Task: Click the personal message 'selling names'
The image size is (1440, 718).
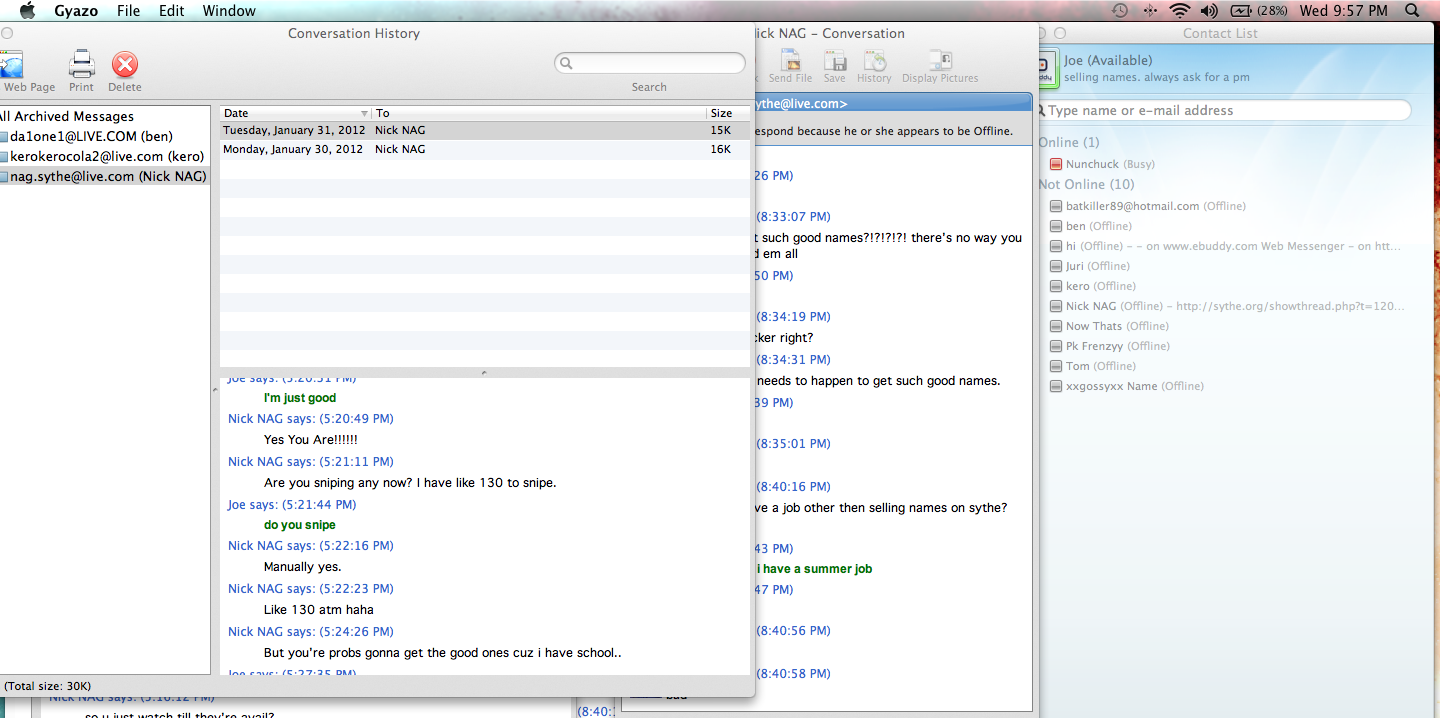Action: click(x=1157, y=77)
